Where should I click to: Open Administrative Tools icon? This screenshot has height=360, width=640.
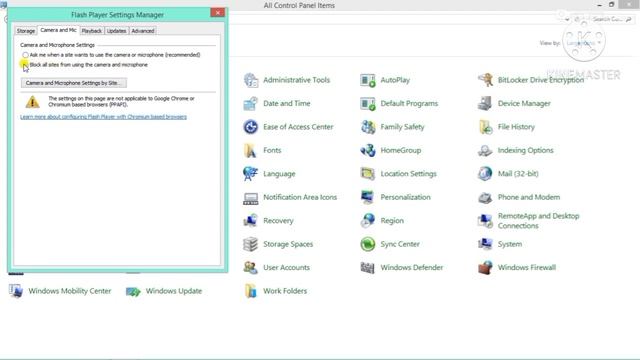[x=251, y=80]
